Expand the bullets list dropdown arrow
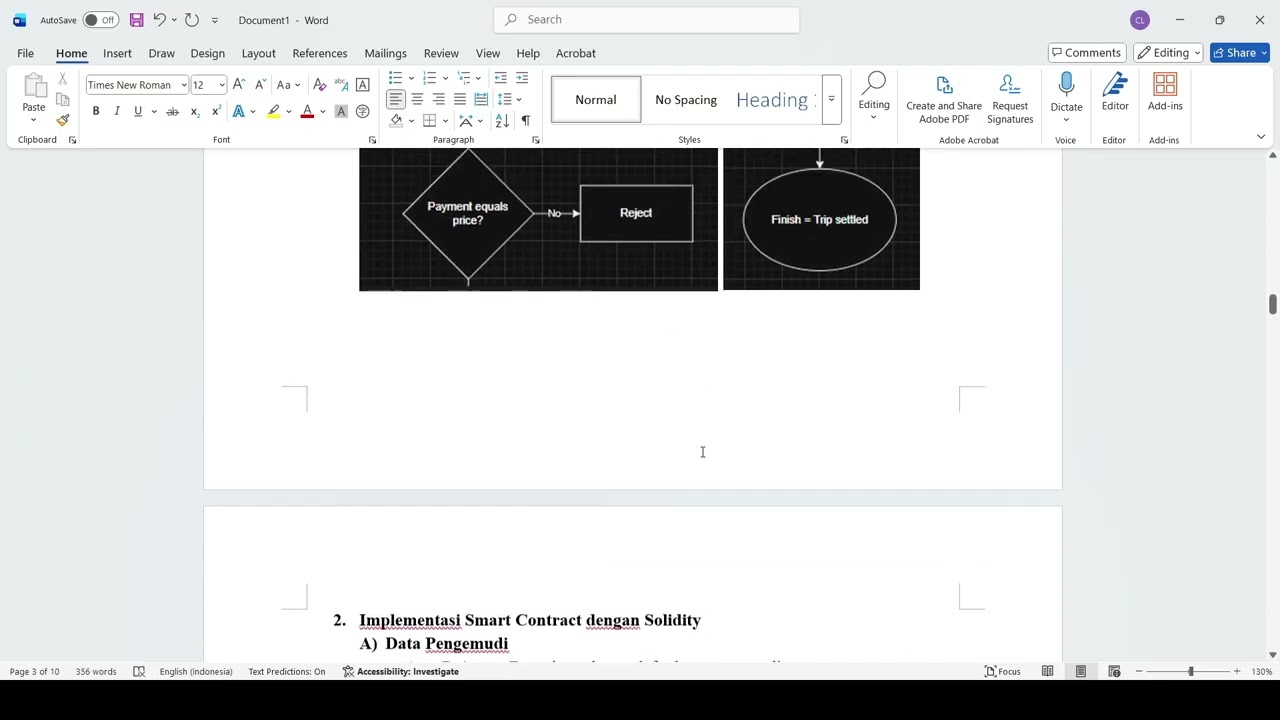 tap(411, 78)
